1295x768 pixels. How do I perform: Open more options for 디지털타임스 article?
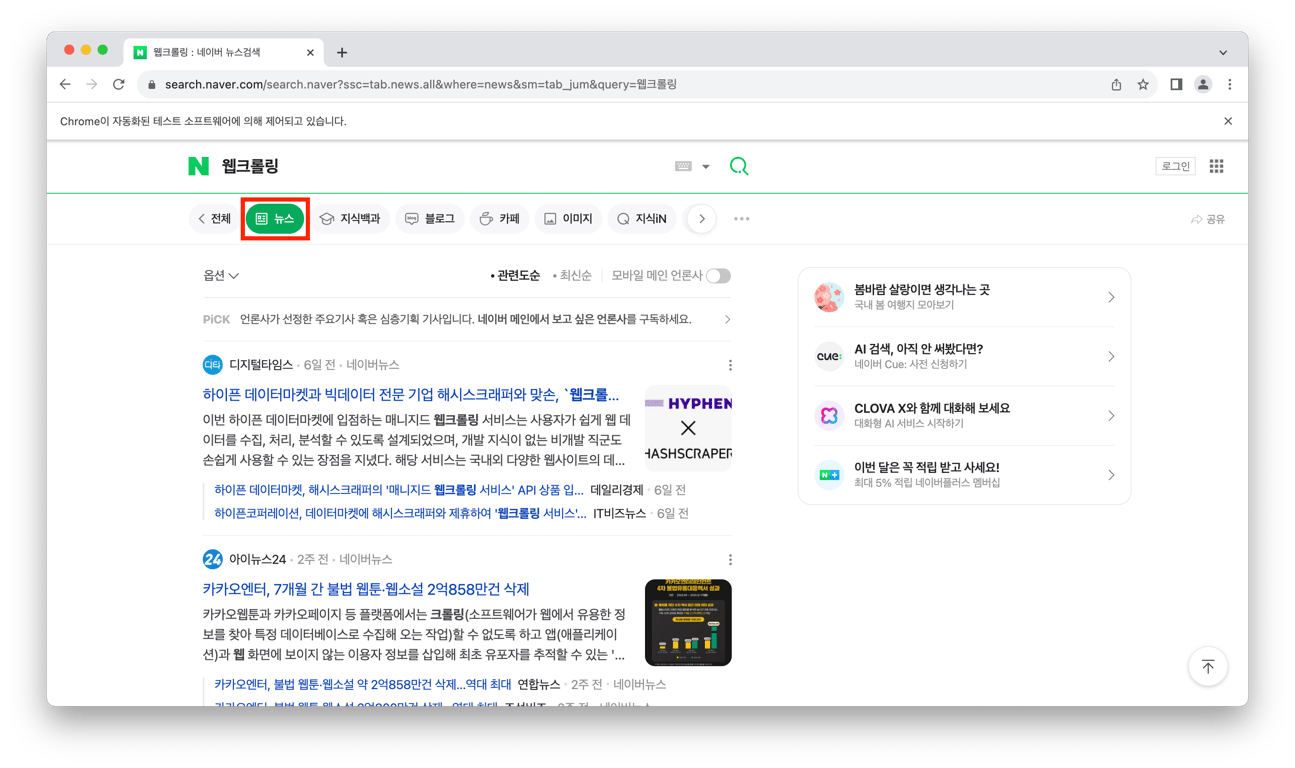point(730,365)
